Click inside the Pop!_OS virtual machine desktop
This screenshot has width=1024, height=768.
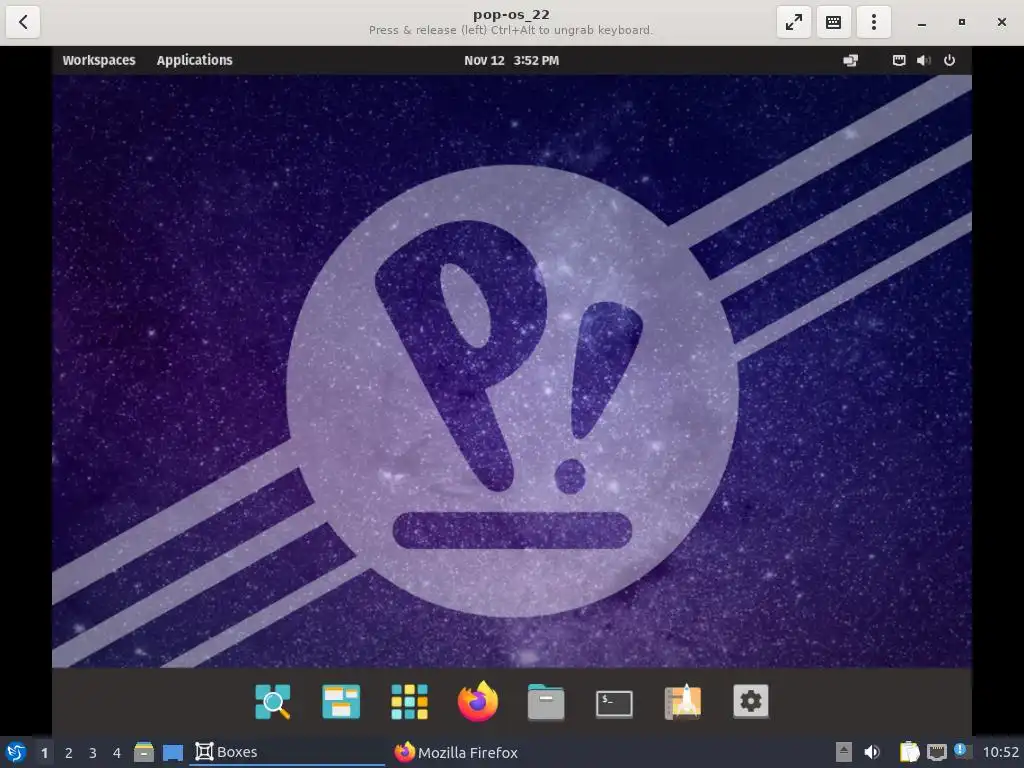pyautogui.click(x=511, y=371)
